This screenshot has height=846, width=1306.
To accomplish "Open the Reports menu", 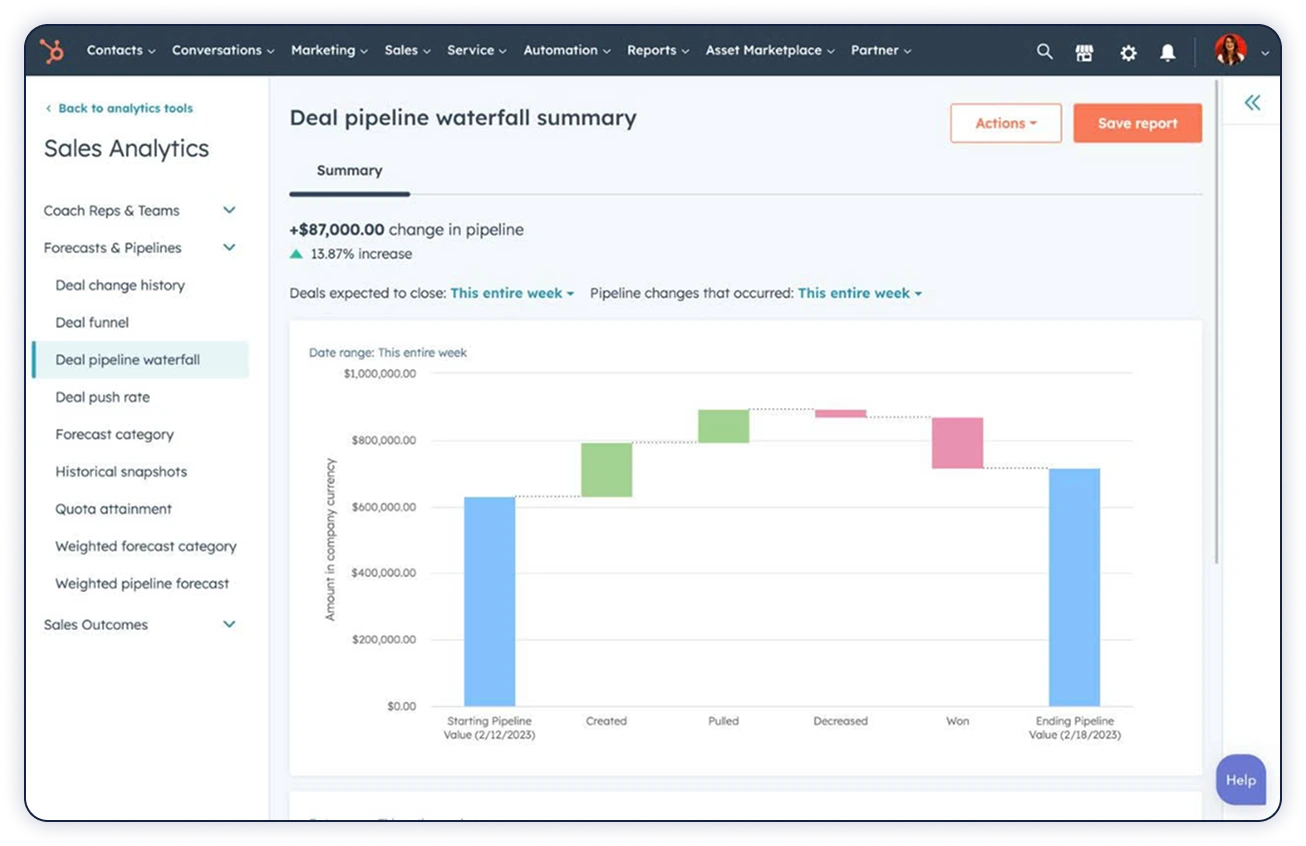I will (658, 50).
